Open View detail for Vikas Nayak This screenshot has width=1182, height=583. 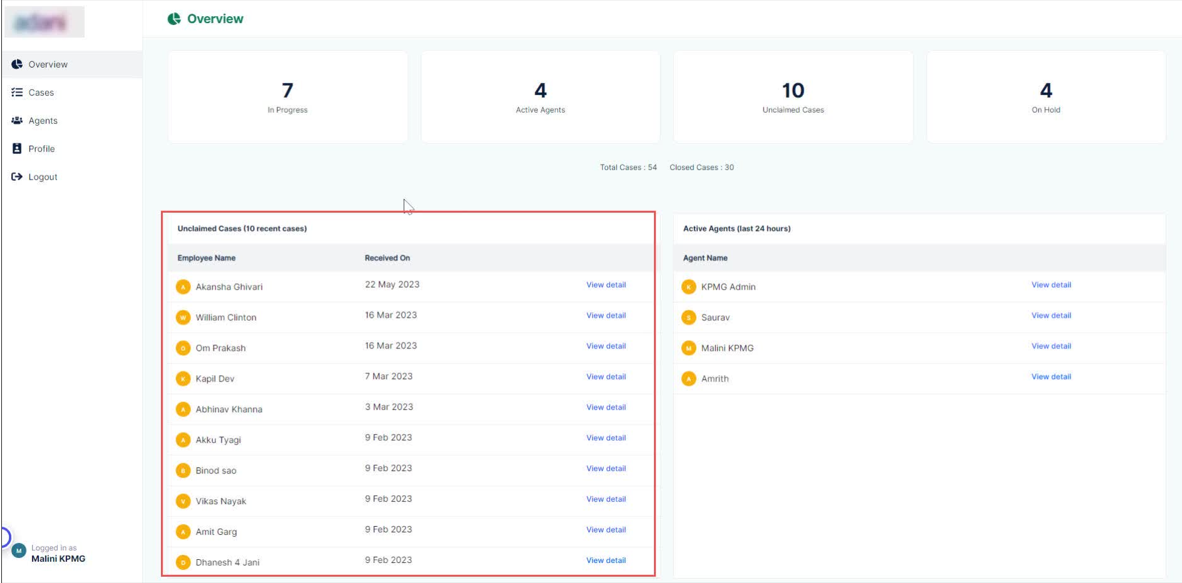tap(606, 499)
